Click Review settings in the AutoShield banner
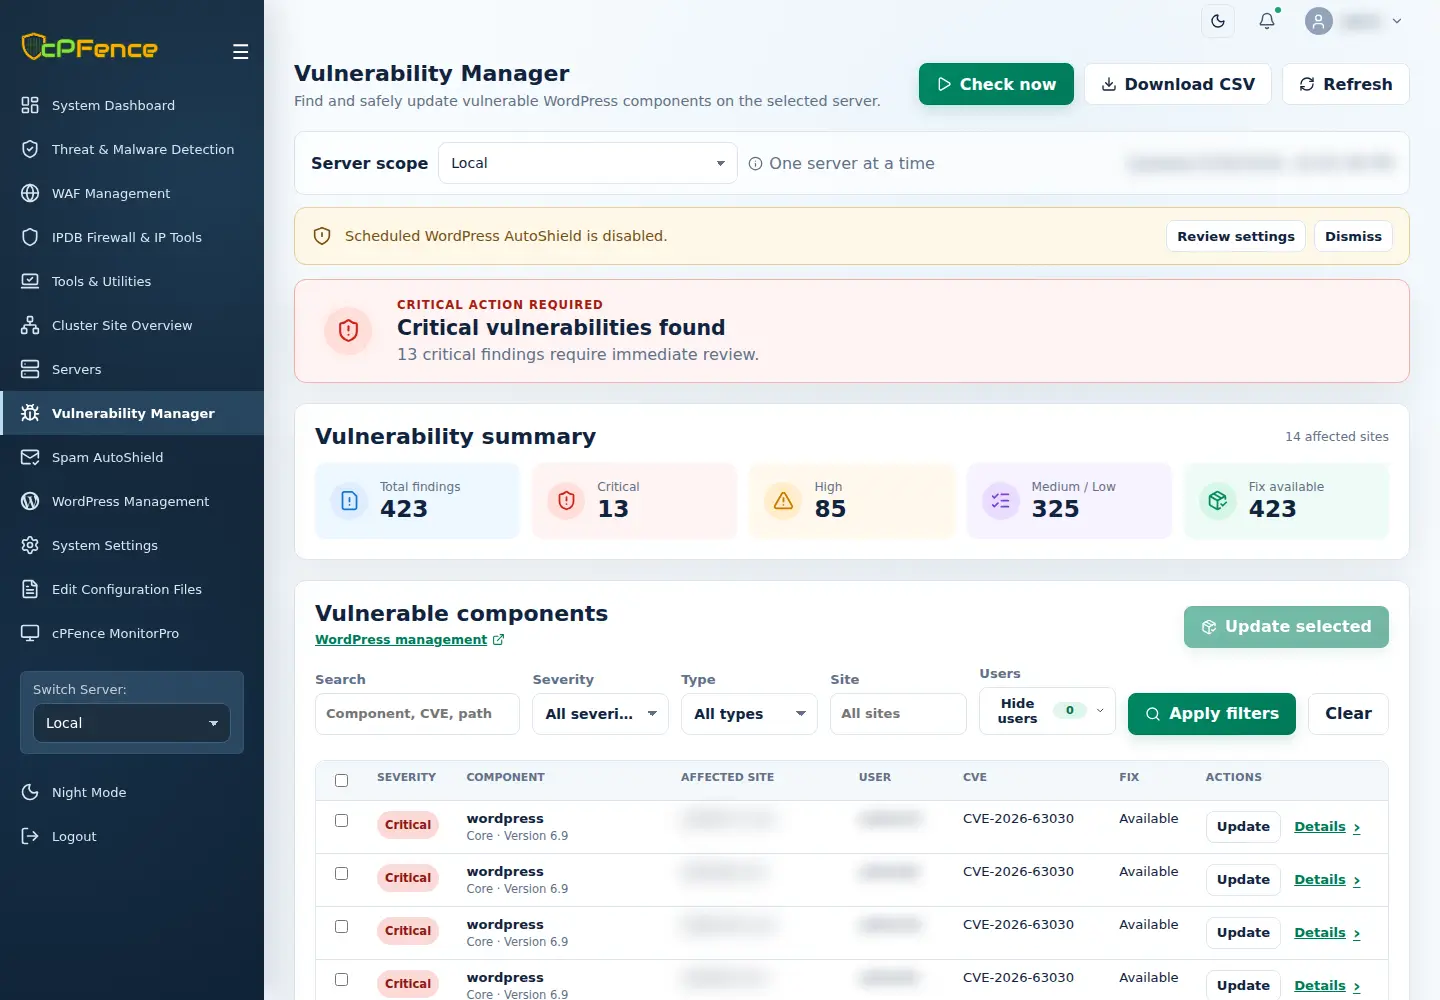Screen dimensions: 1440x1000 tap(1236, 236)
